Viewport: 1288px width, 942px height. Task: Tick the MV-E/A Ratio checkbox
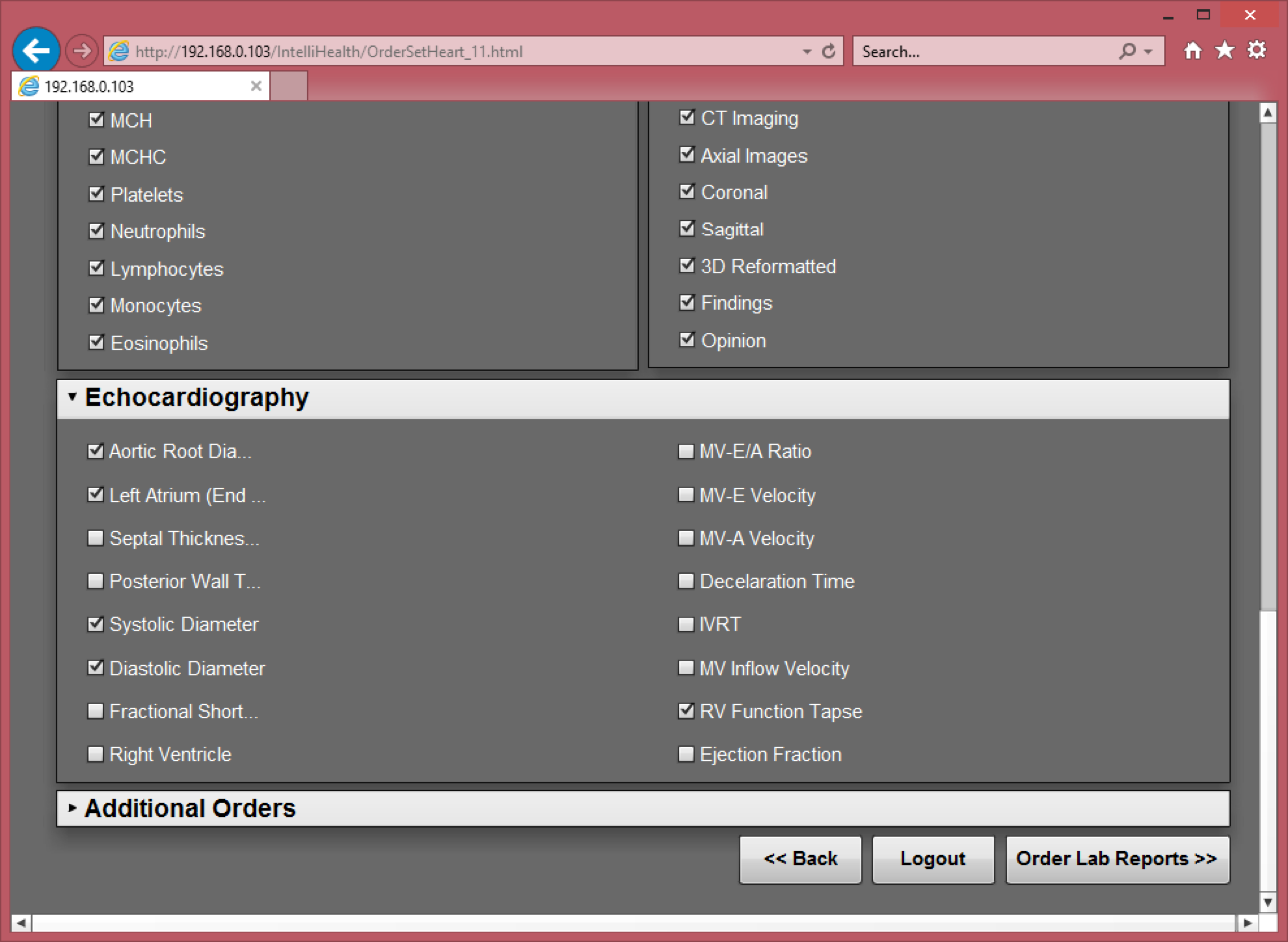686,452
